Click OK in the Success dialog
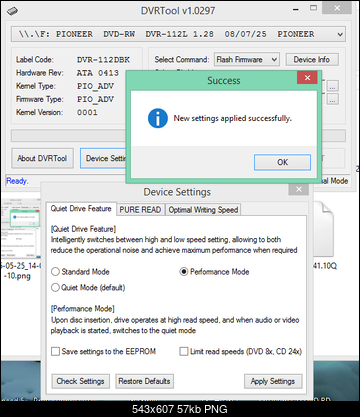Viewport: 360px width, 417px height. pos(282,162)
